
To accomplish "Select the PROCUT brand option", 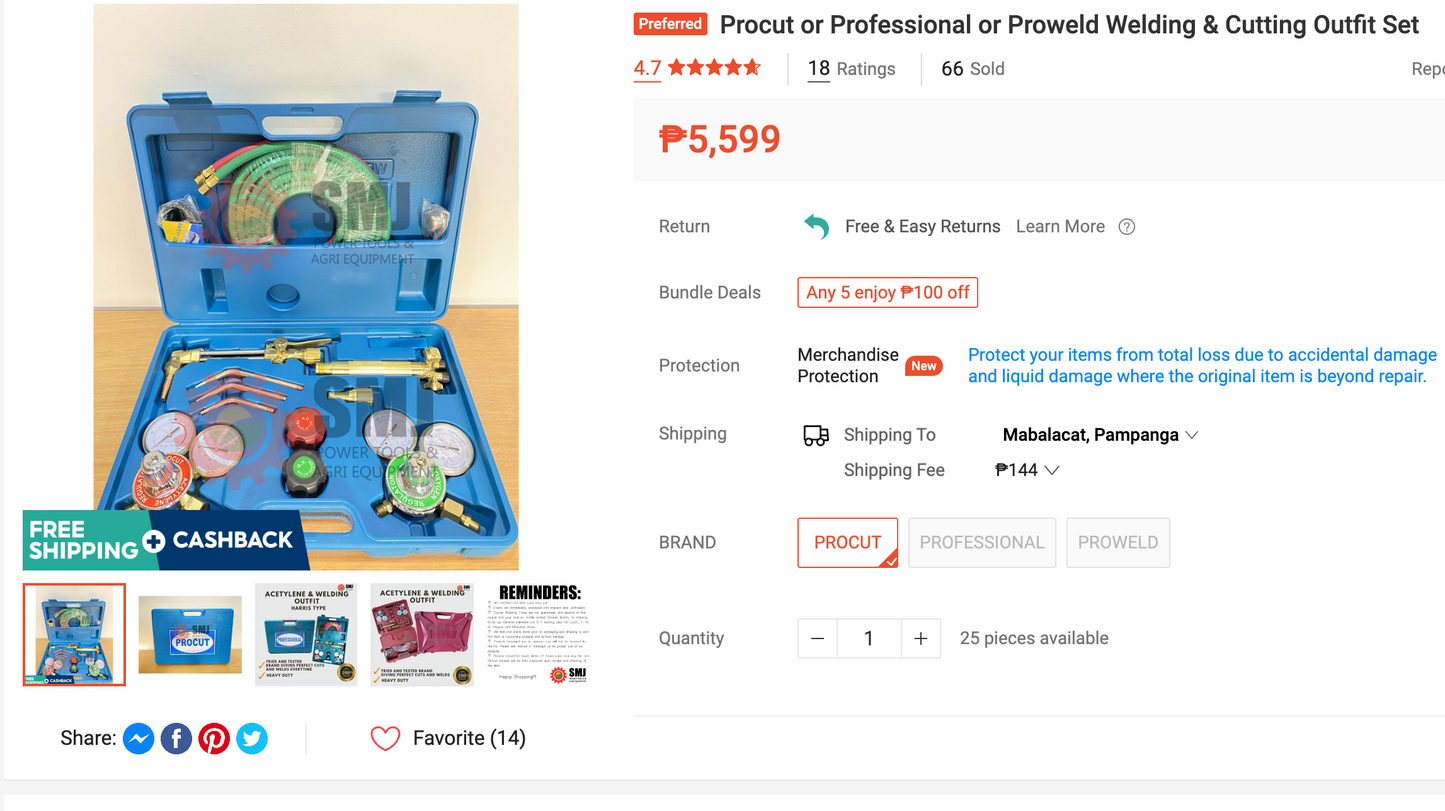I will coord(847,542).
